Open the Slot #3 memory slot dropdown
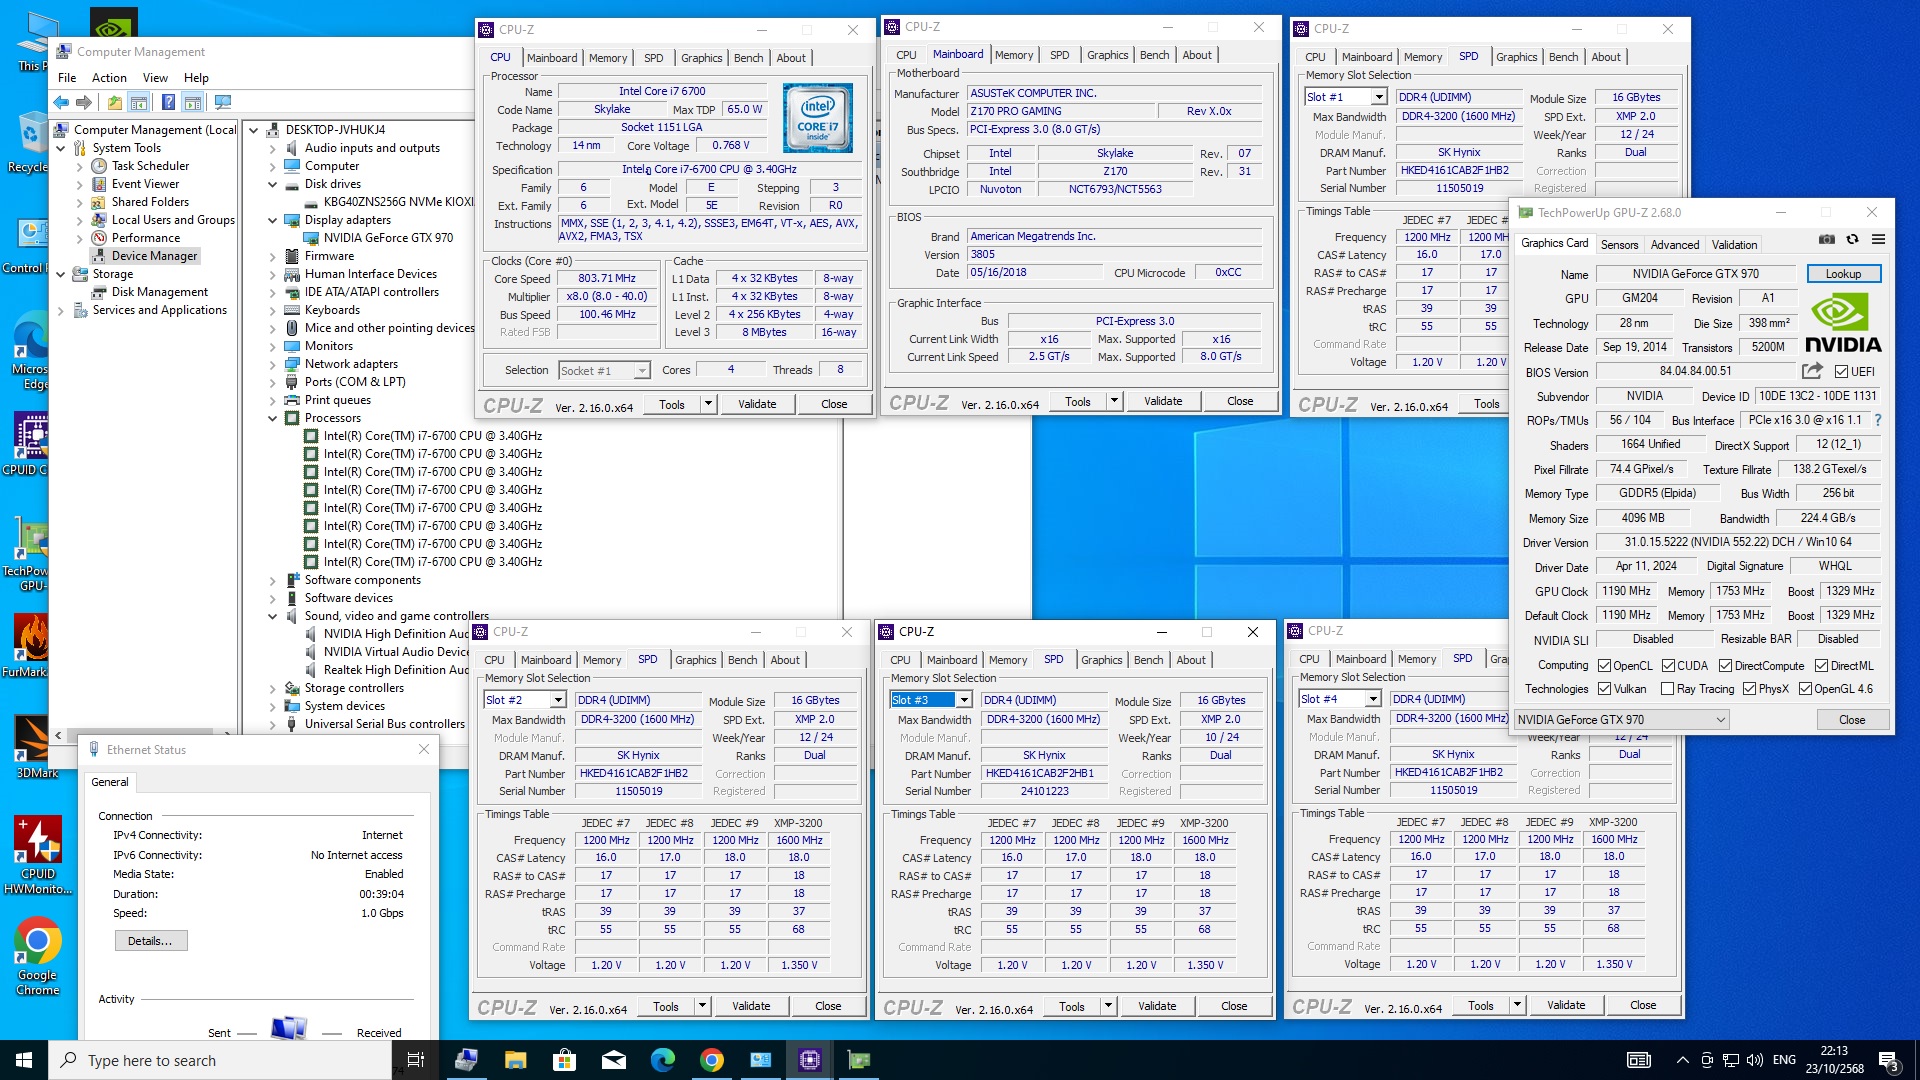This screenshot has height=1080, width=1920. tap(964, 700)
